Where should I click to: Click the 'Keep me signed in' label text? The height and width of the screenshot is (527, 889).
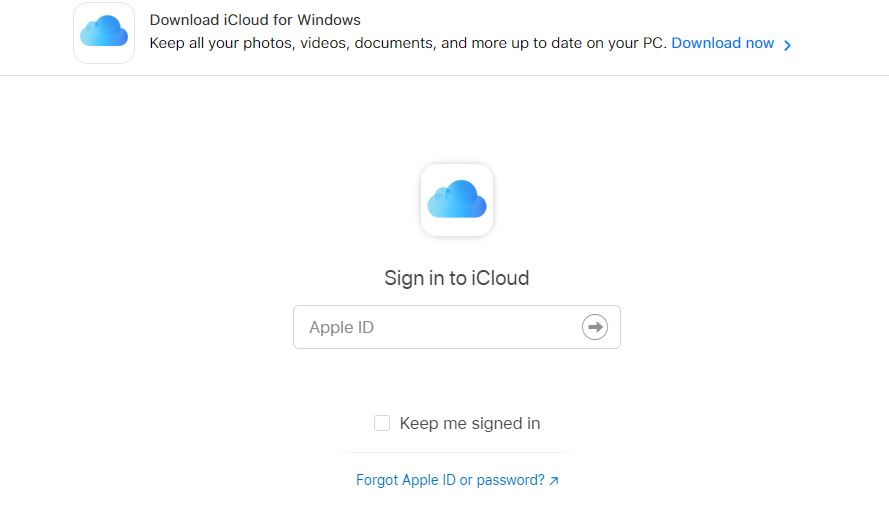469,423
